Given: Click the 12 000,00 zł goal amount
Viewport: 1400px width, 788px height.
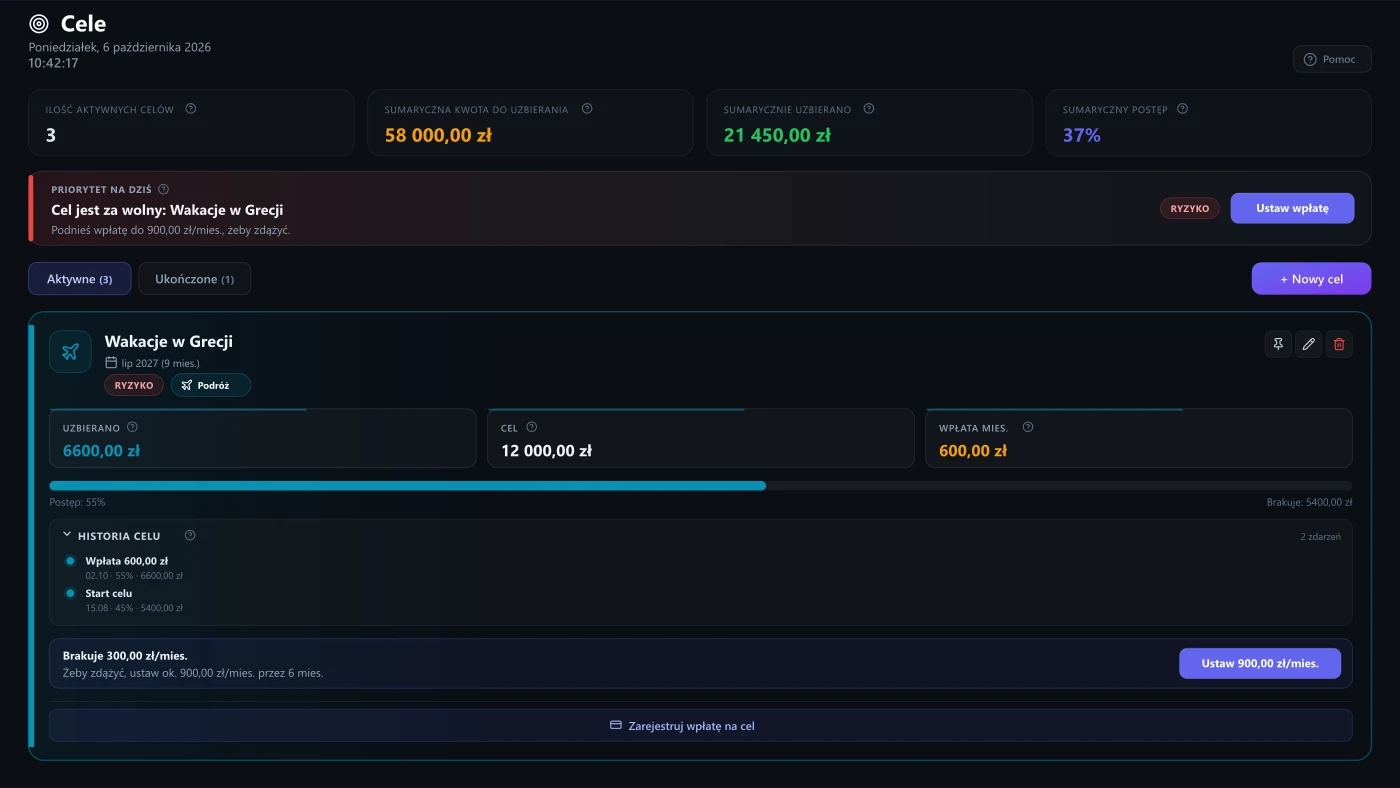Looking at the screenshot, I should click(546, 451).
